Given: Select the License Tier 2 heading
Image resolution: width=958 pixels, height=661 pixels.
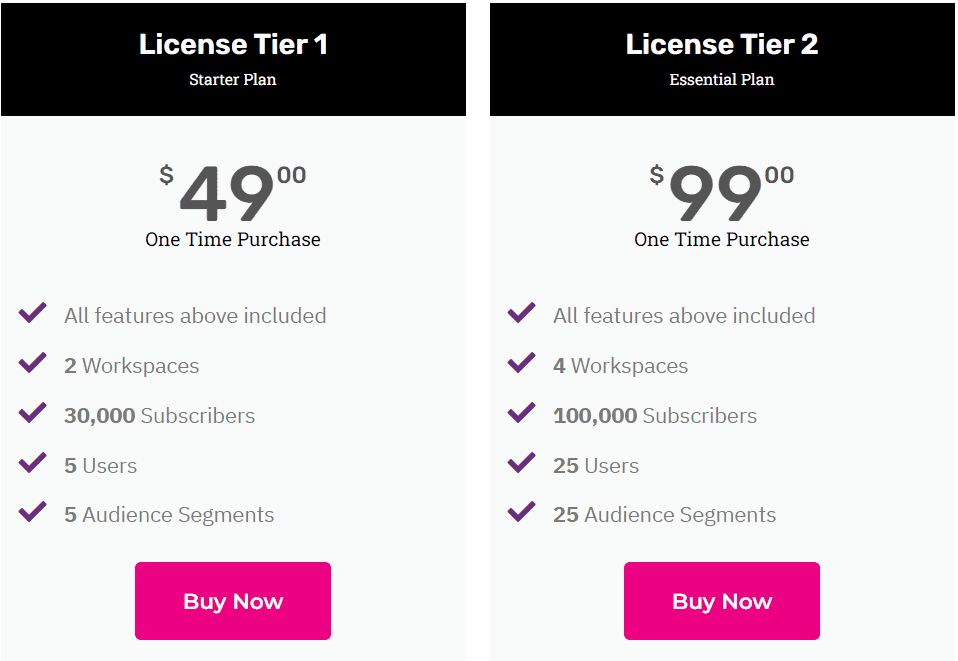Looking at the screenshot, I should pos(722,44).
